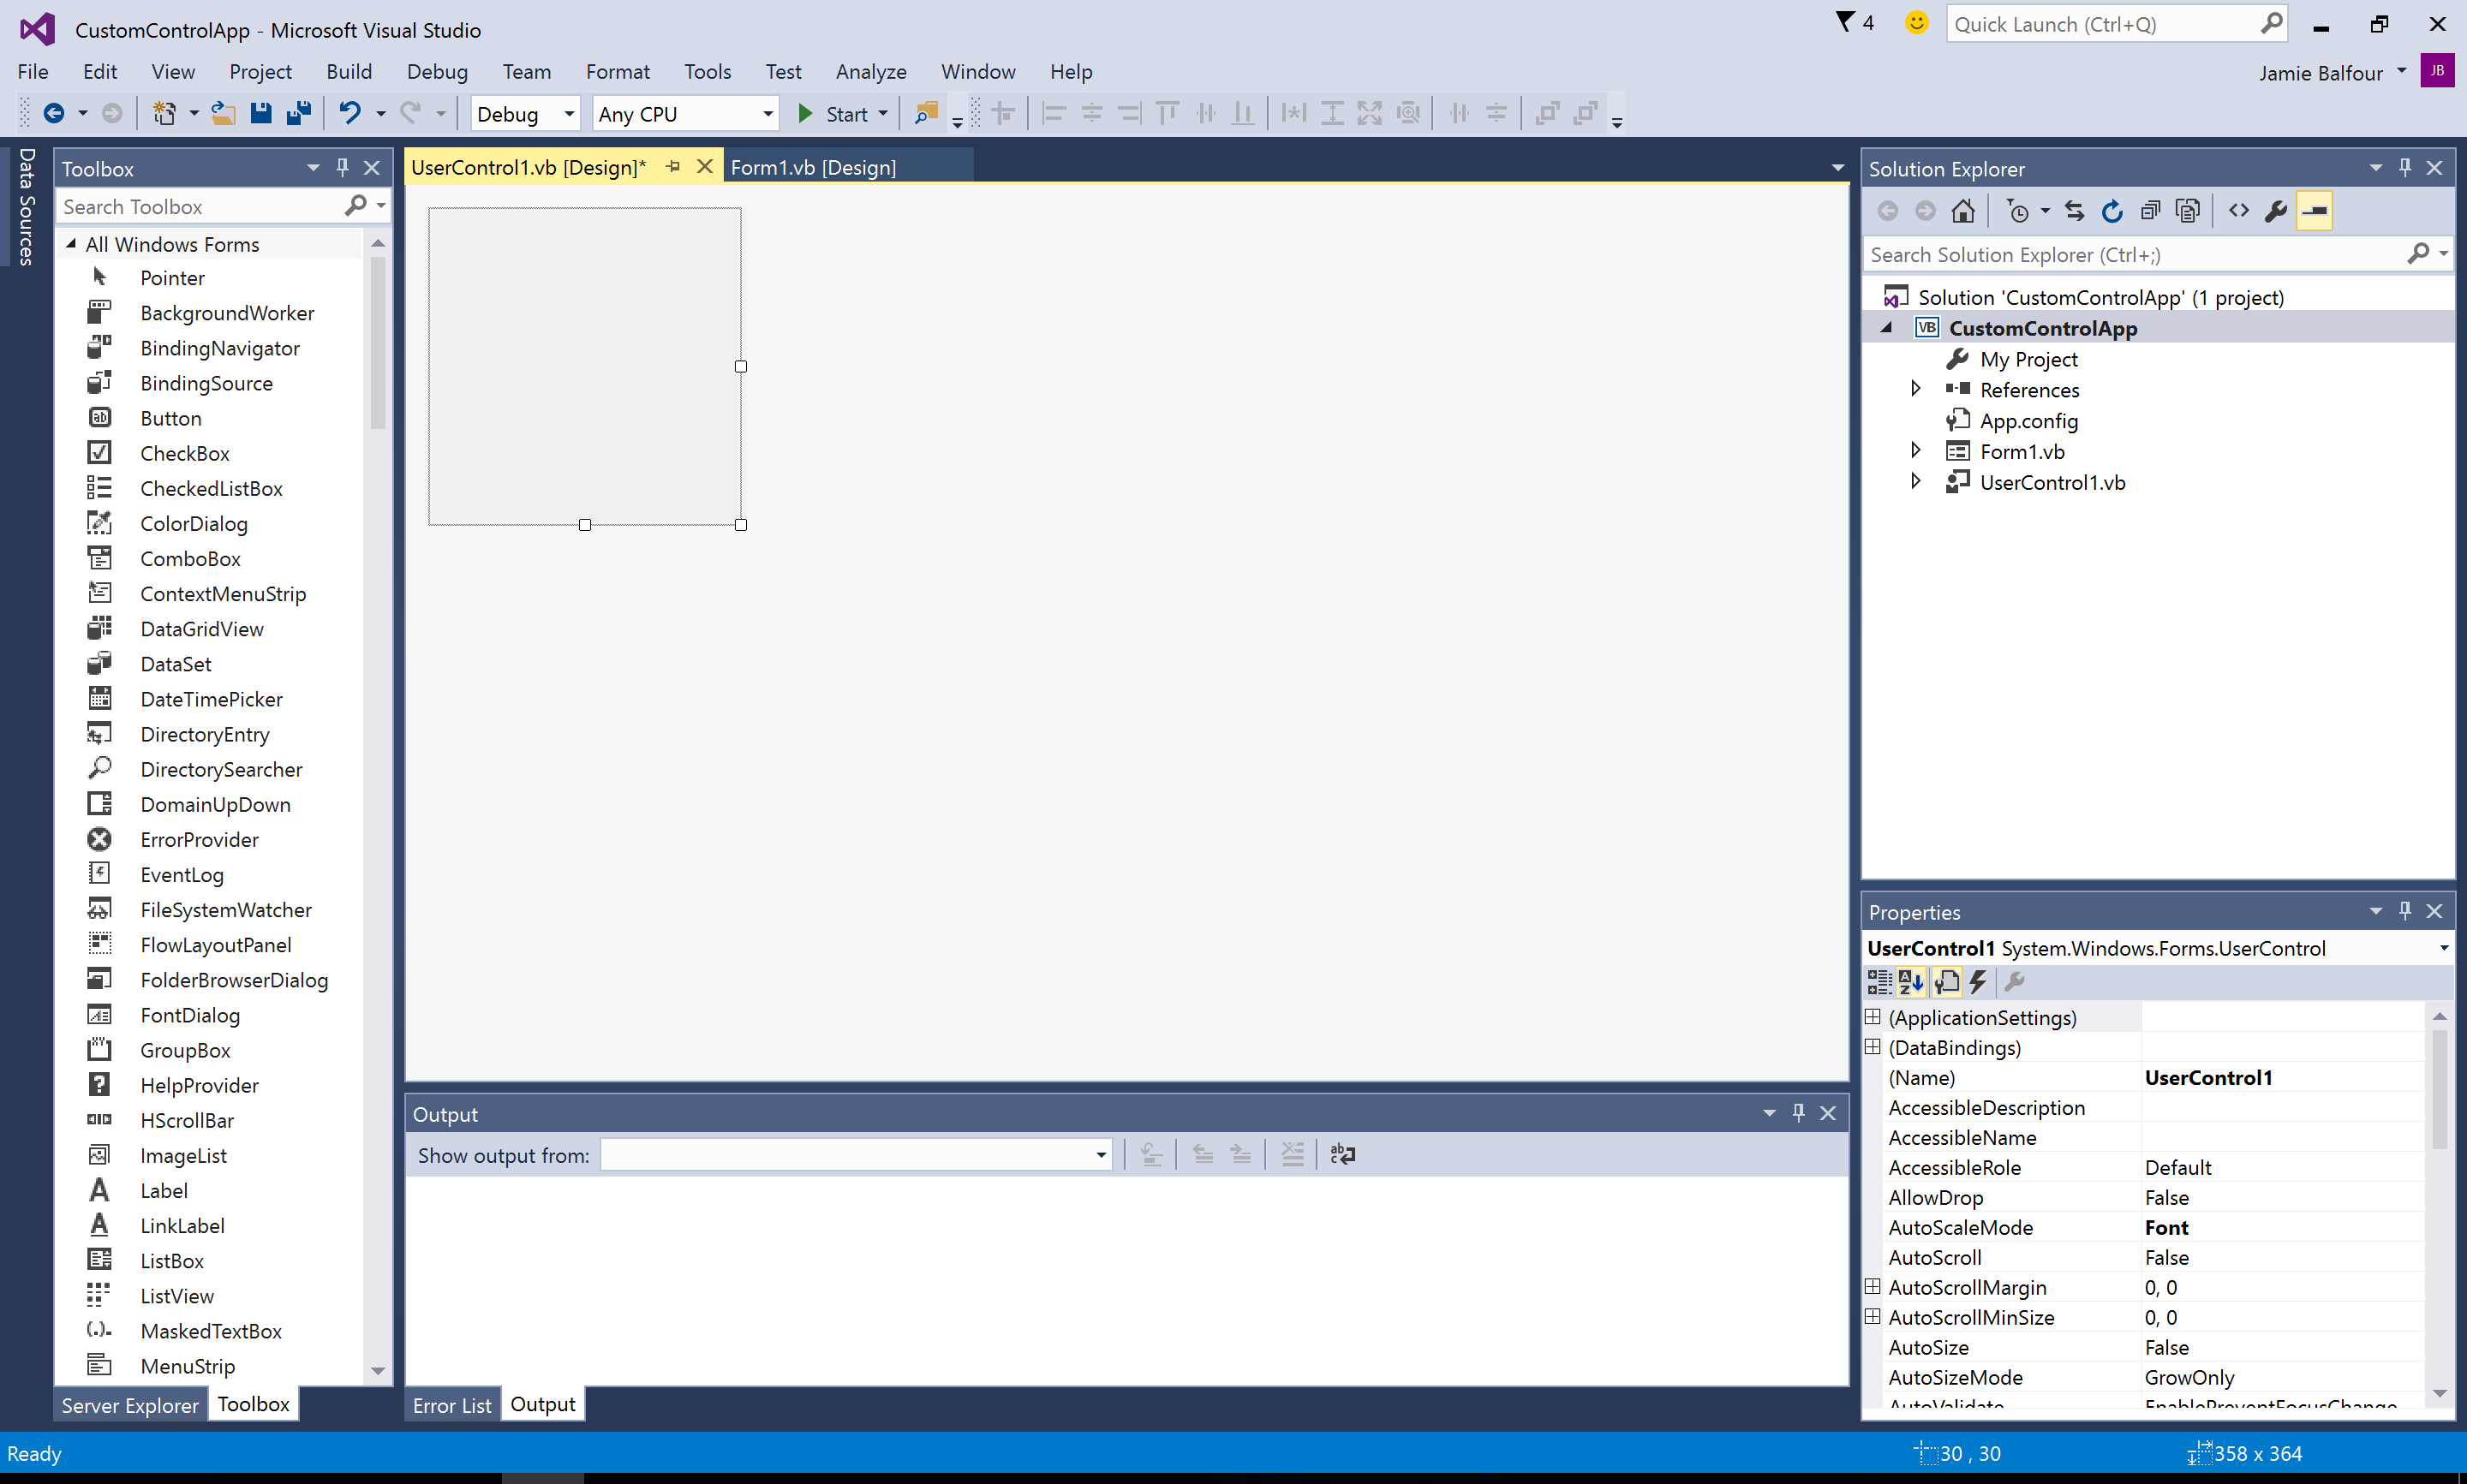This screenshot has height=1484, width=2467.
Task: Click the Quick Launch search box
Action: click(2104, 24)
